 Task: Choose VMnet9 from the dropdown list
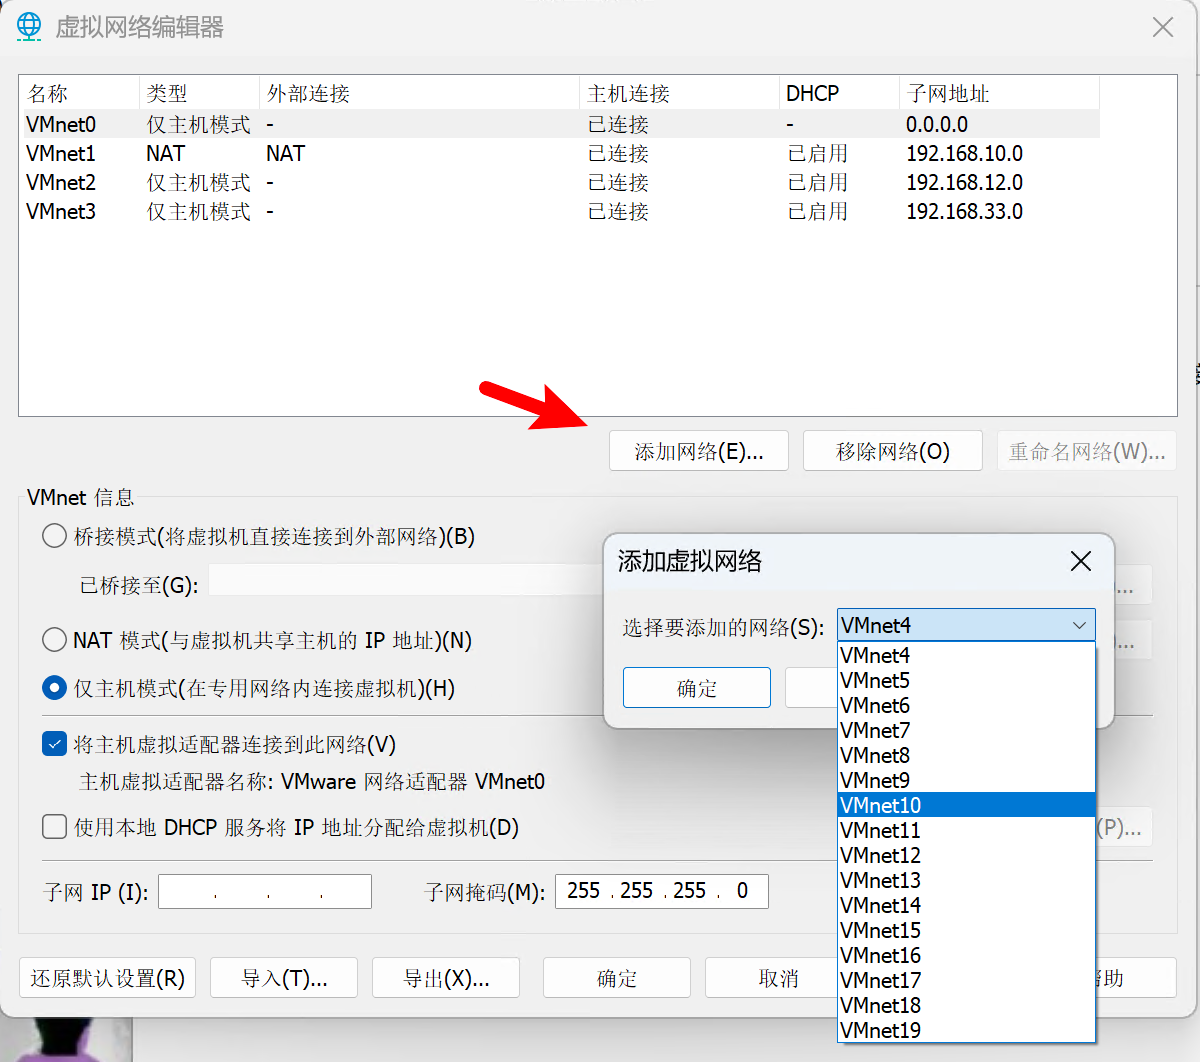(x=966, y=780)
